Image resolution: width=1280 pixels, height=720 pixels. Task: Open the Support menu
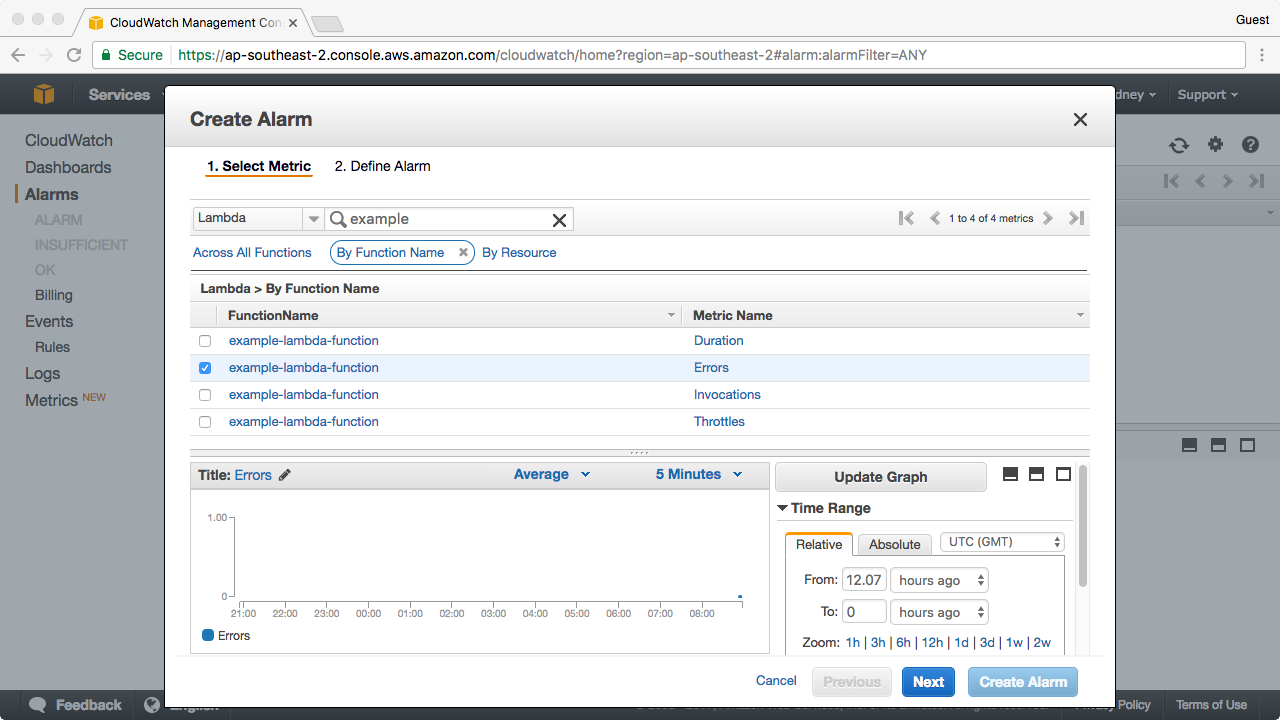click(x=1208, y=95)
